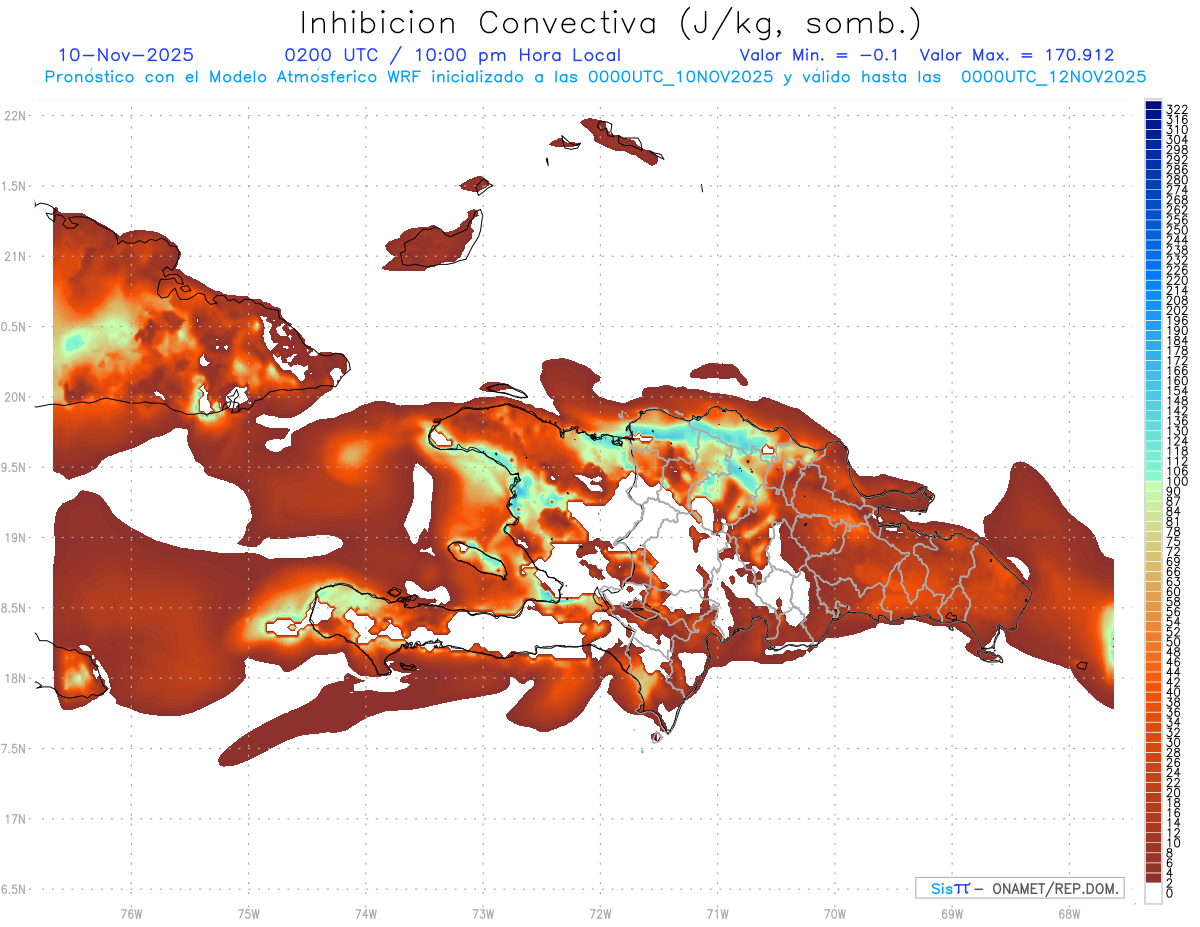This screenshot has height=927, width=1200.
Task: Click the '72W' longitude label
Action: 600,913
